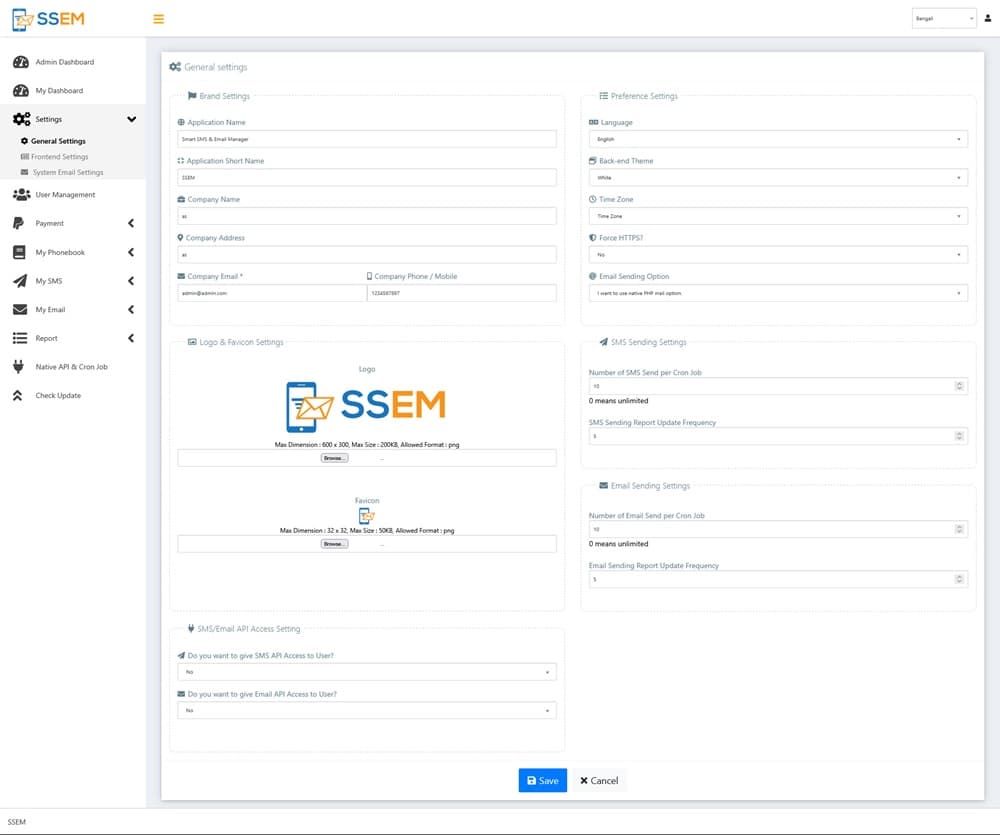
Task: Open the Force HTTPS dropdown
Action: pos(778,255)
